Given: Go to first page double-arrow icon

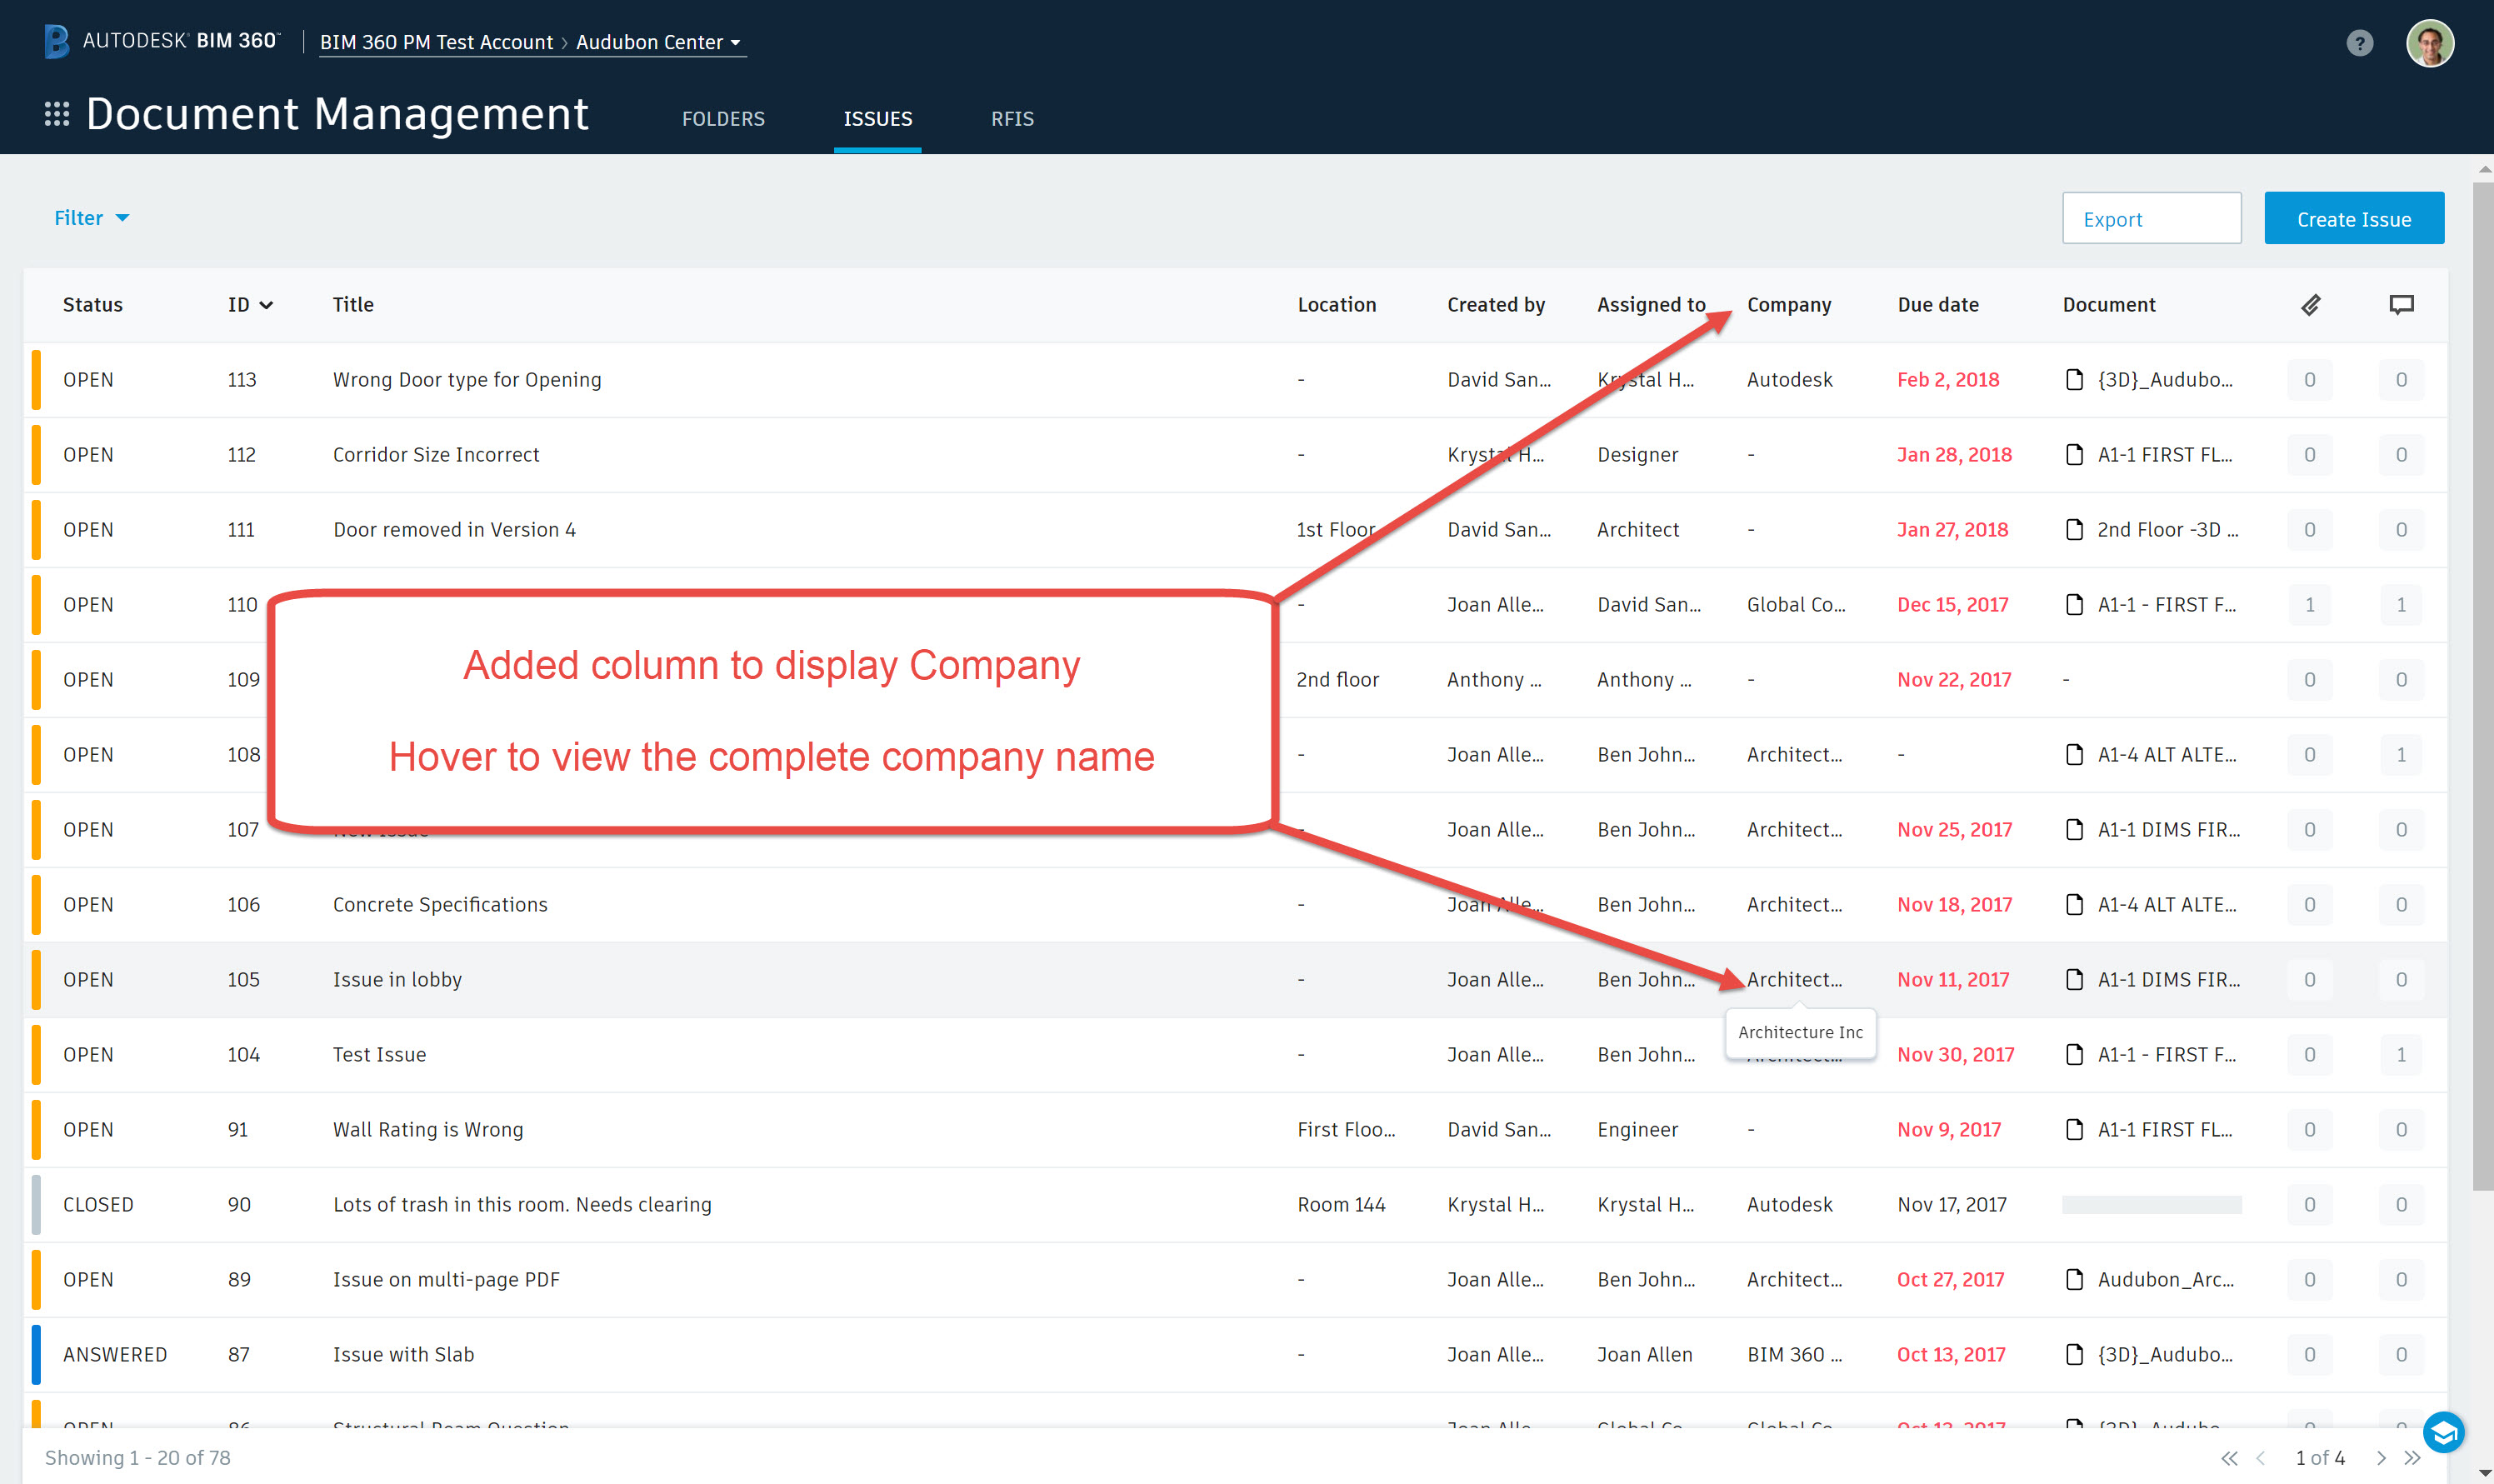Looking at the screenshot, I should point(2229,1458).
